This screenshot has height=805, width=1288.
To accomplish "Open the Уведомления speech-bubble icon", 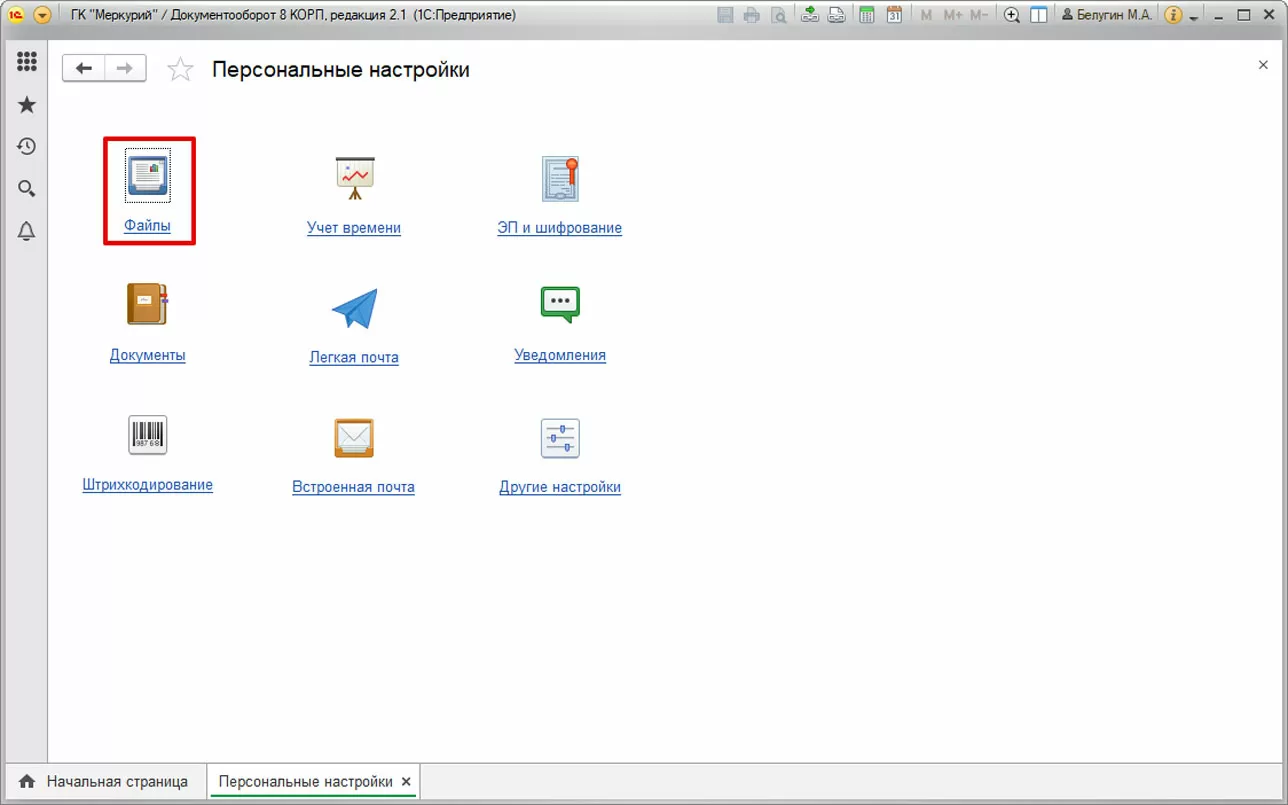I will pos(560,304).
